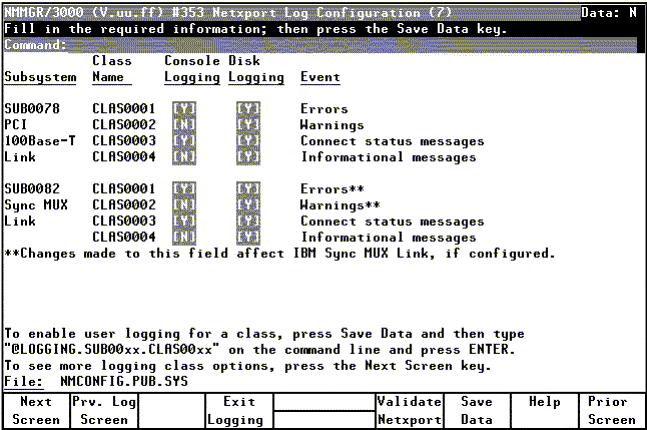Click the Errors** event text

(x=332, y=189)
